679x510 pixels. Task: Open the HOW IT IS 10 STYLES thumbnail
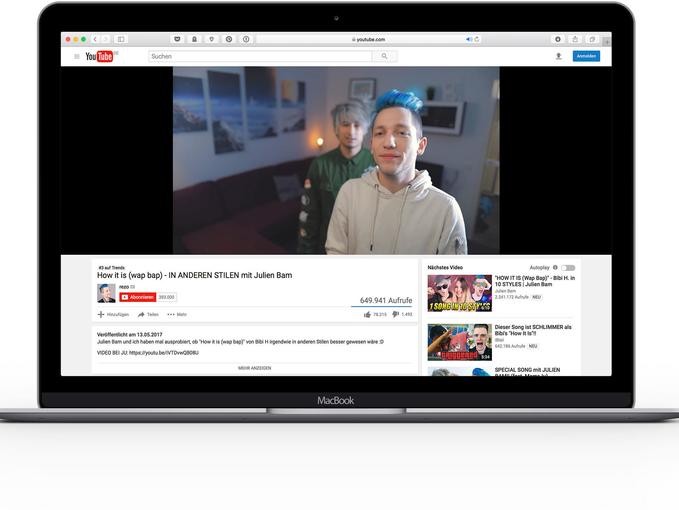point(459,293)
